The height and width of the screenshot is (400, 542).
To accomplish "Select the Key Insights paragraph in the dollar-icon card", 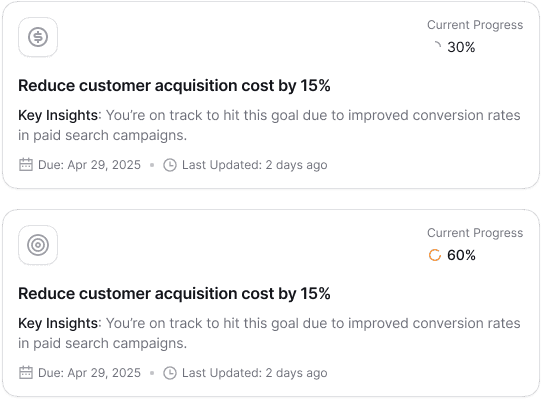I will 269,125.
